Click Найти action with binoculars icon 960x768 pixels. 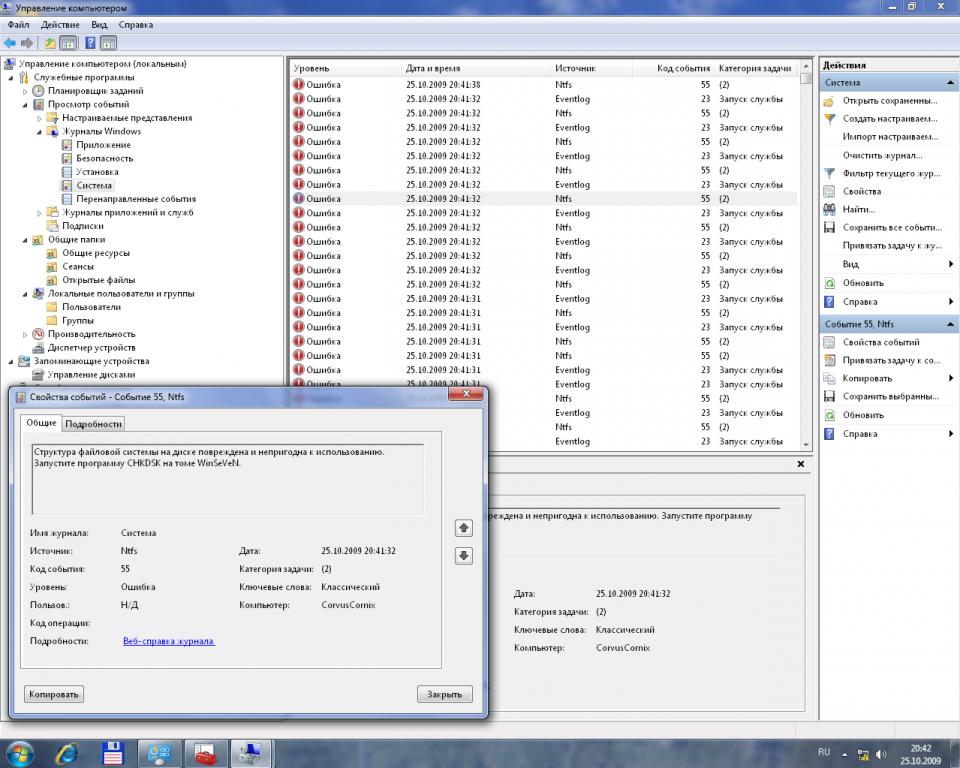pyautogui.click(x=858, y=209)
